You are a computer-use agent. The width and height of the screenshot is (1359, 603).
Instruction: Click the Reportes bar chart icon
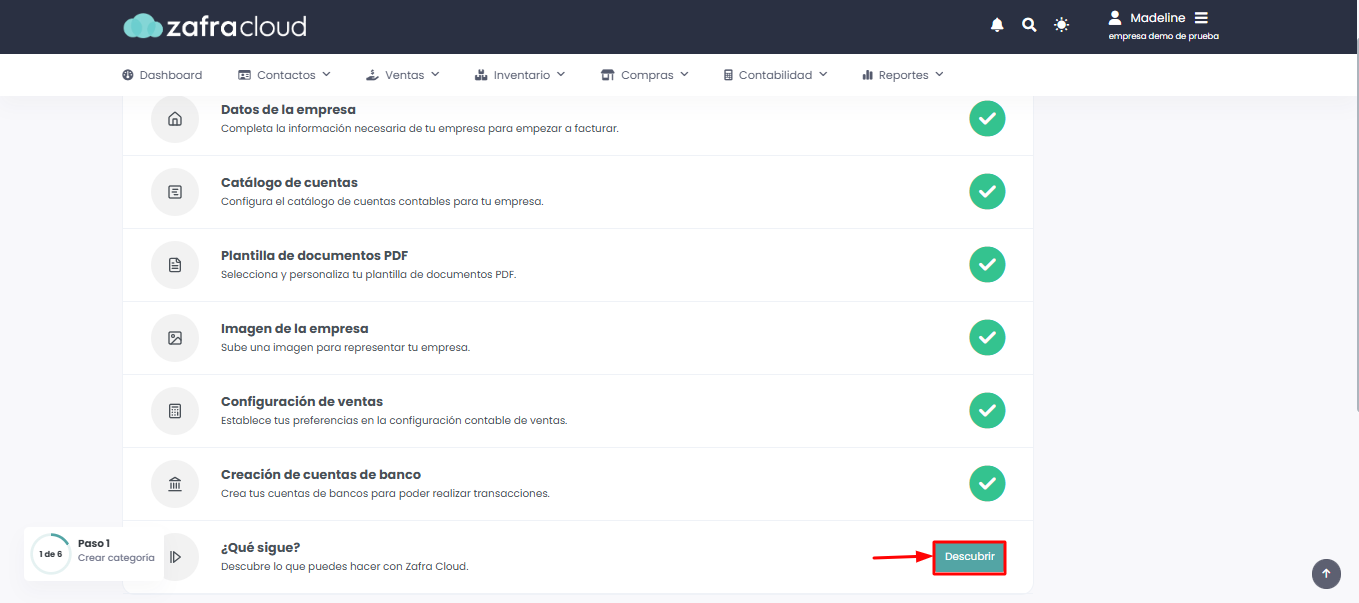click(868, 75)
